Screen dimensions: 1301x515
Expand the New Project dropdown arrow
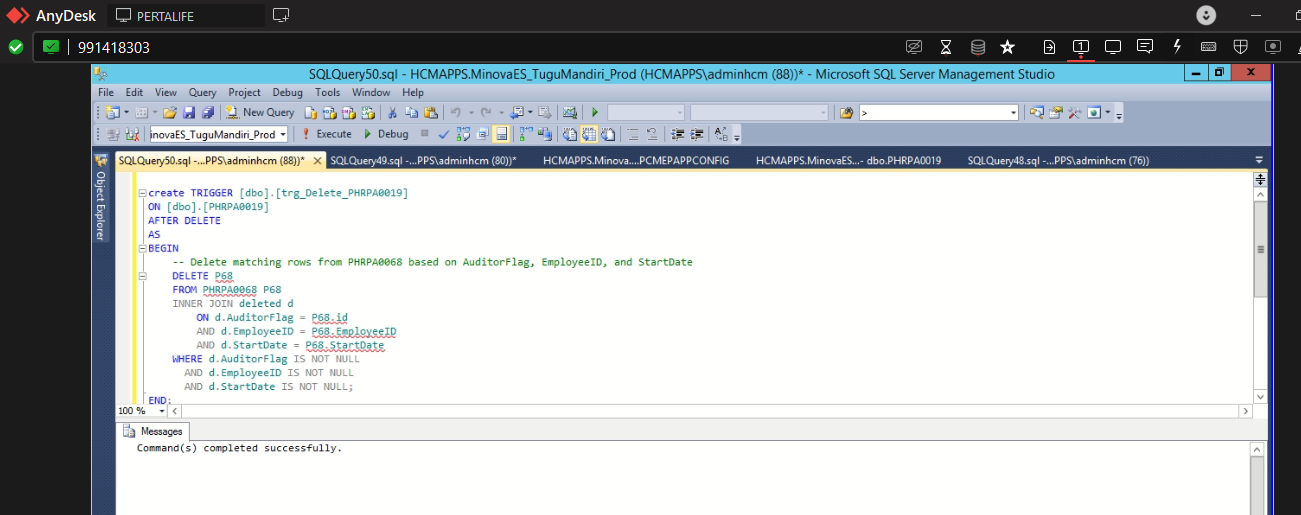[x=126, y=112]
